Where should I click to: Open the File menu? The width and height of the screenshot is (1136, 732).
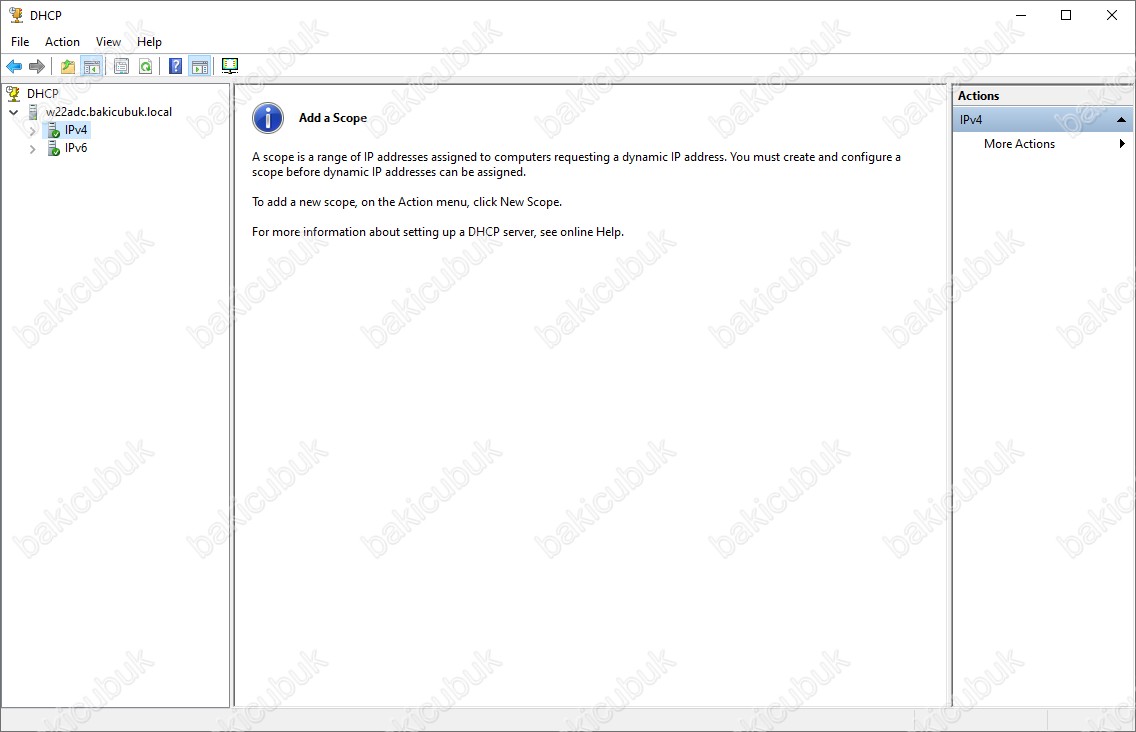pyautogui.click(x=20, y=42)
